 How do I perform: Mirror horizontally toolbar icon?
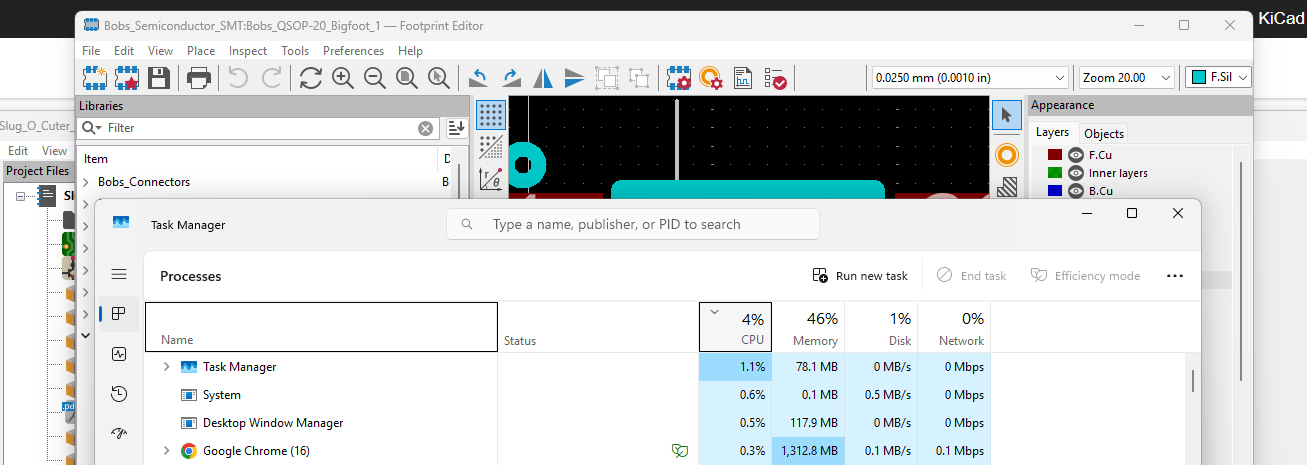[x=543, y=77]
